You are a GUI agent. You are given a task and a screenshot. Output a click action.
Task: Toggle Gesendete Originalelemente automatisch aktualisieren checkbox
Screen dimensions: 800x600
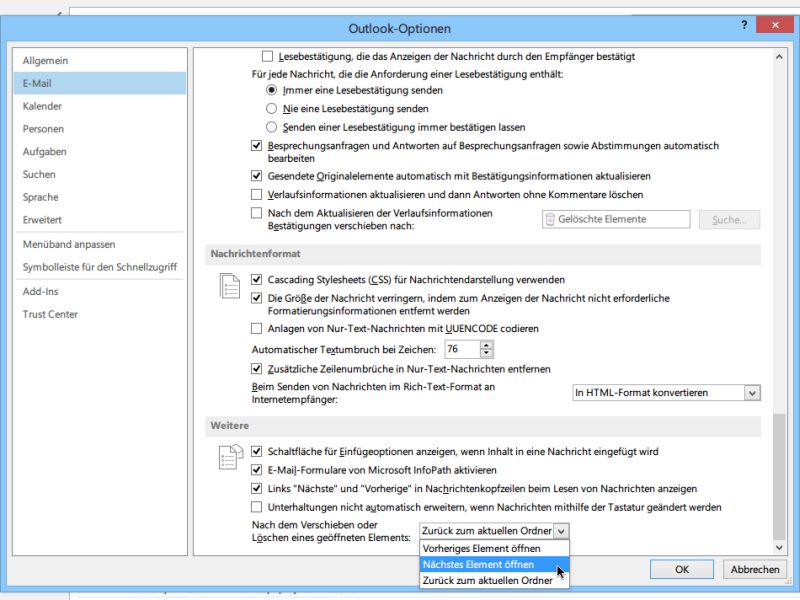257,176
